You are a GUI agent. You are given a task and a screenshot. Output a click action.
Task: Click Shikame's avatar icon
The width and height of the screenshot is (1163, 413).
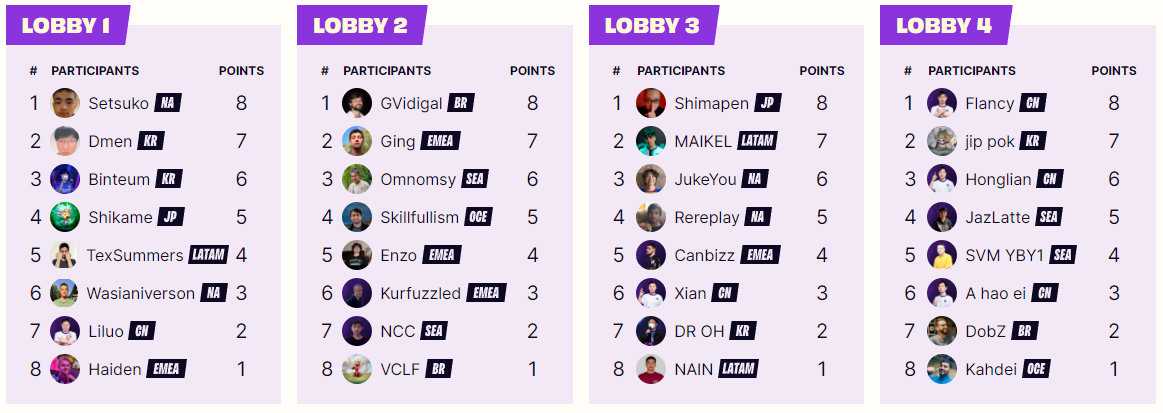pos(65,217)
